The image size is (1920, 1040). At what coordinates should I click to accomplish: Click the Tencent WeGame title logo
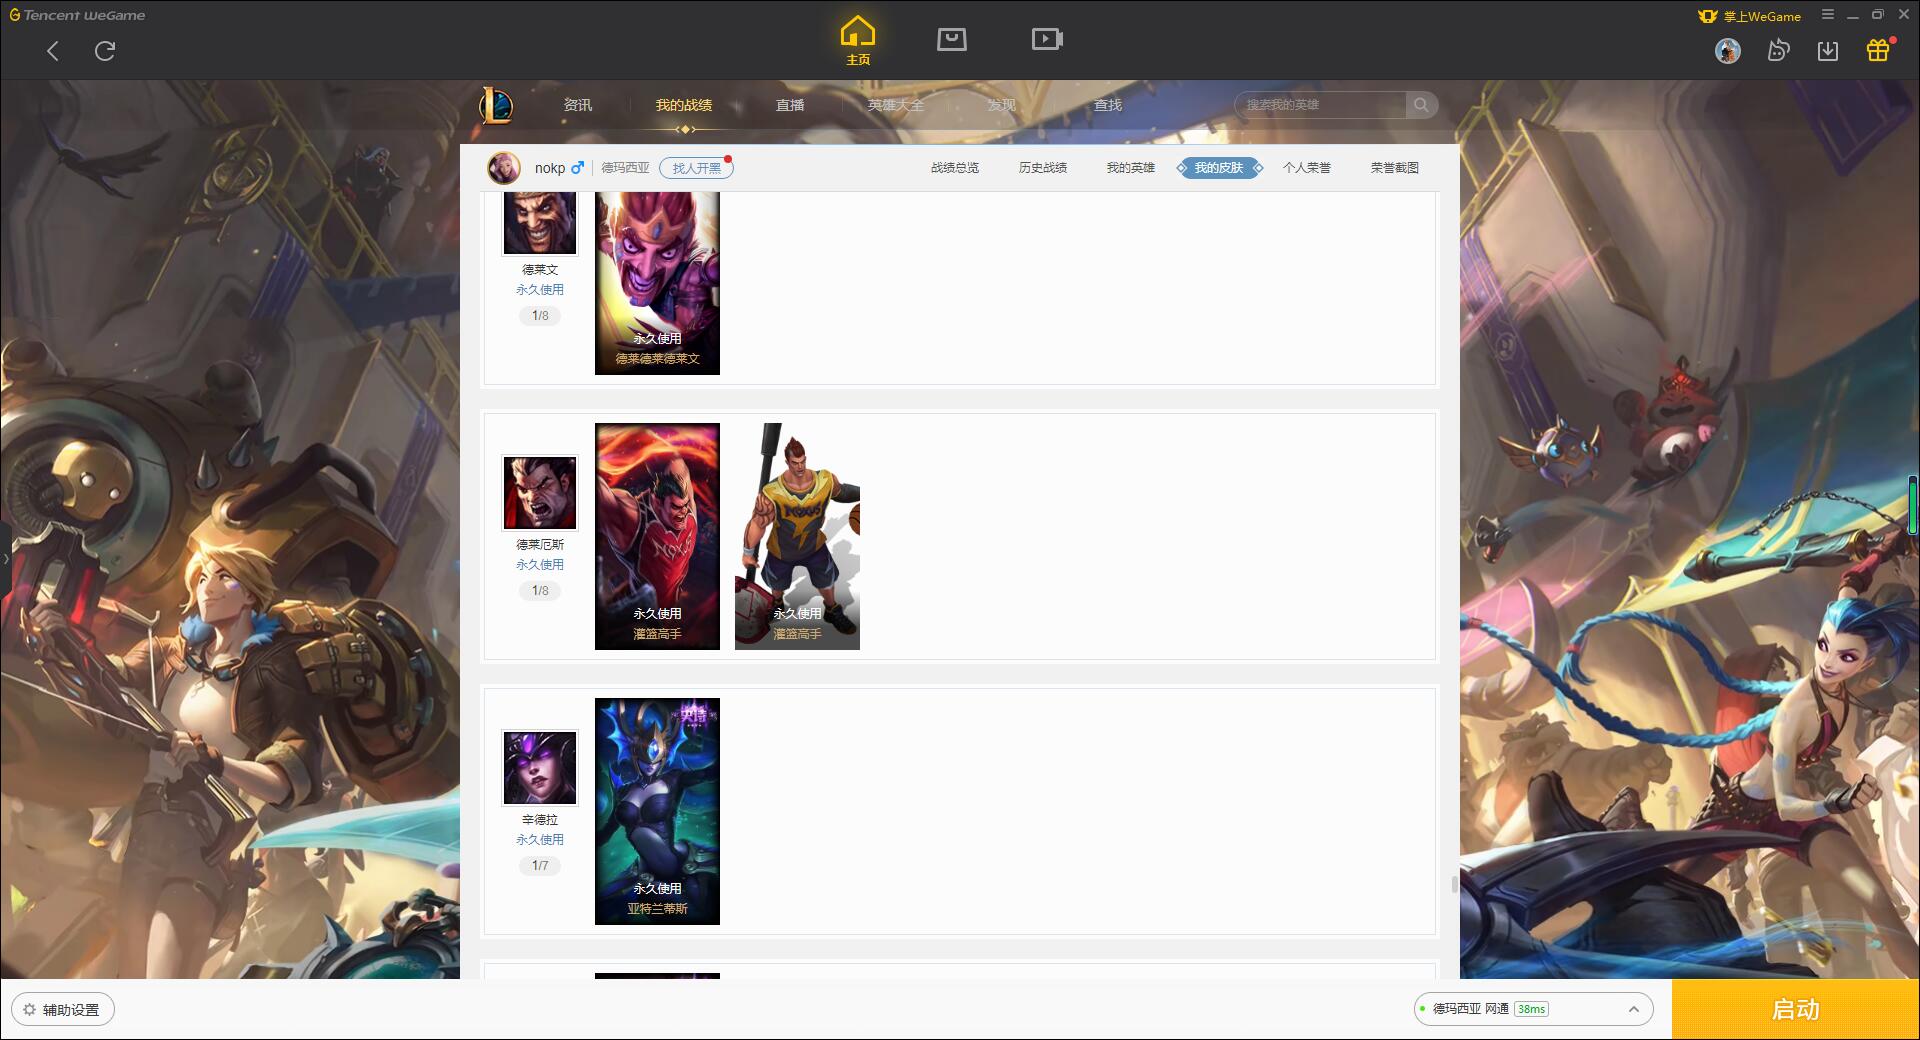pyautogui.click(x=78, y=15)
